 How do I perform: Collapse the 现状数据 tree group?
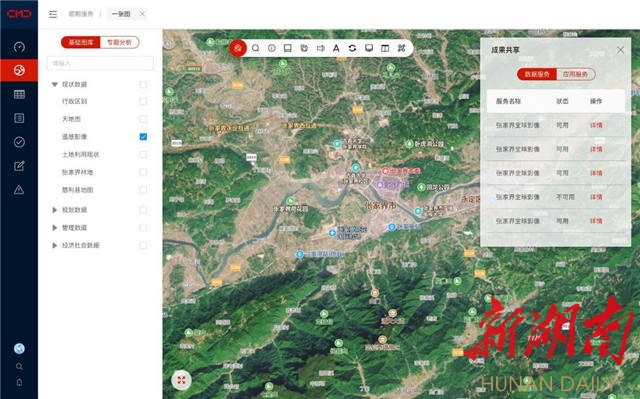tap(54, 84)
